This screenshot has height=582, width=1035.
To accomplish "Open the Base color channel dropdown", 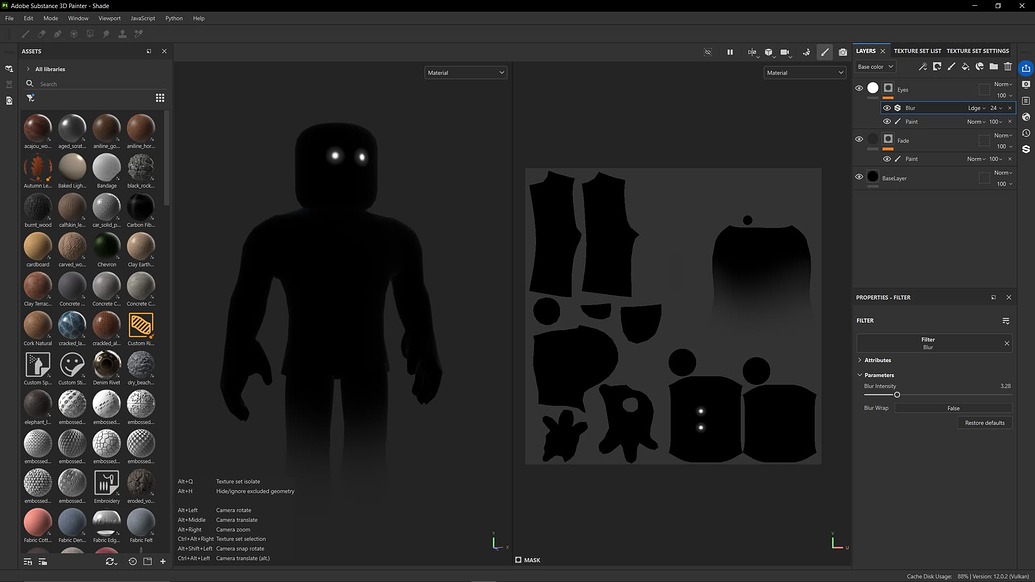I will (875, 67).
